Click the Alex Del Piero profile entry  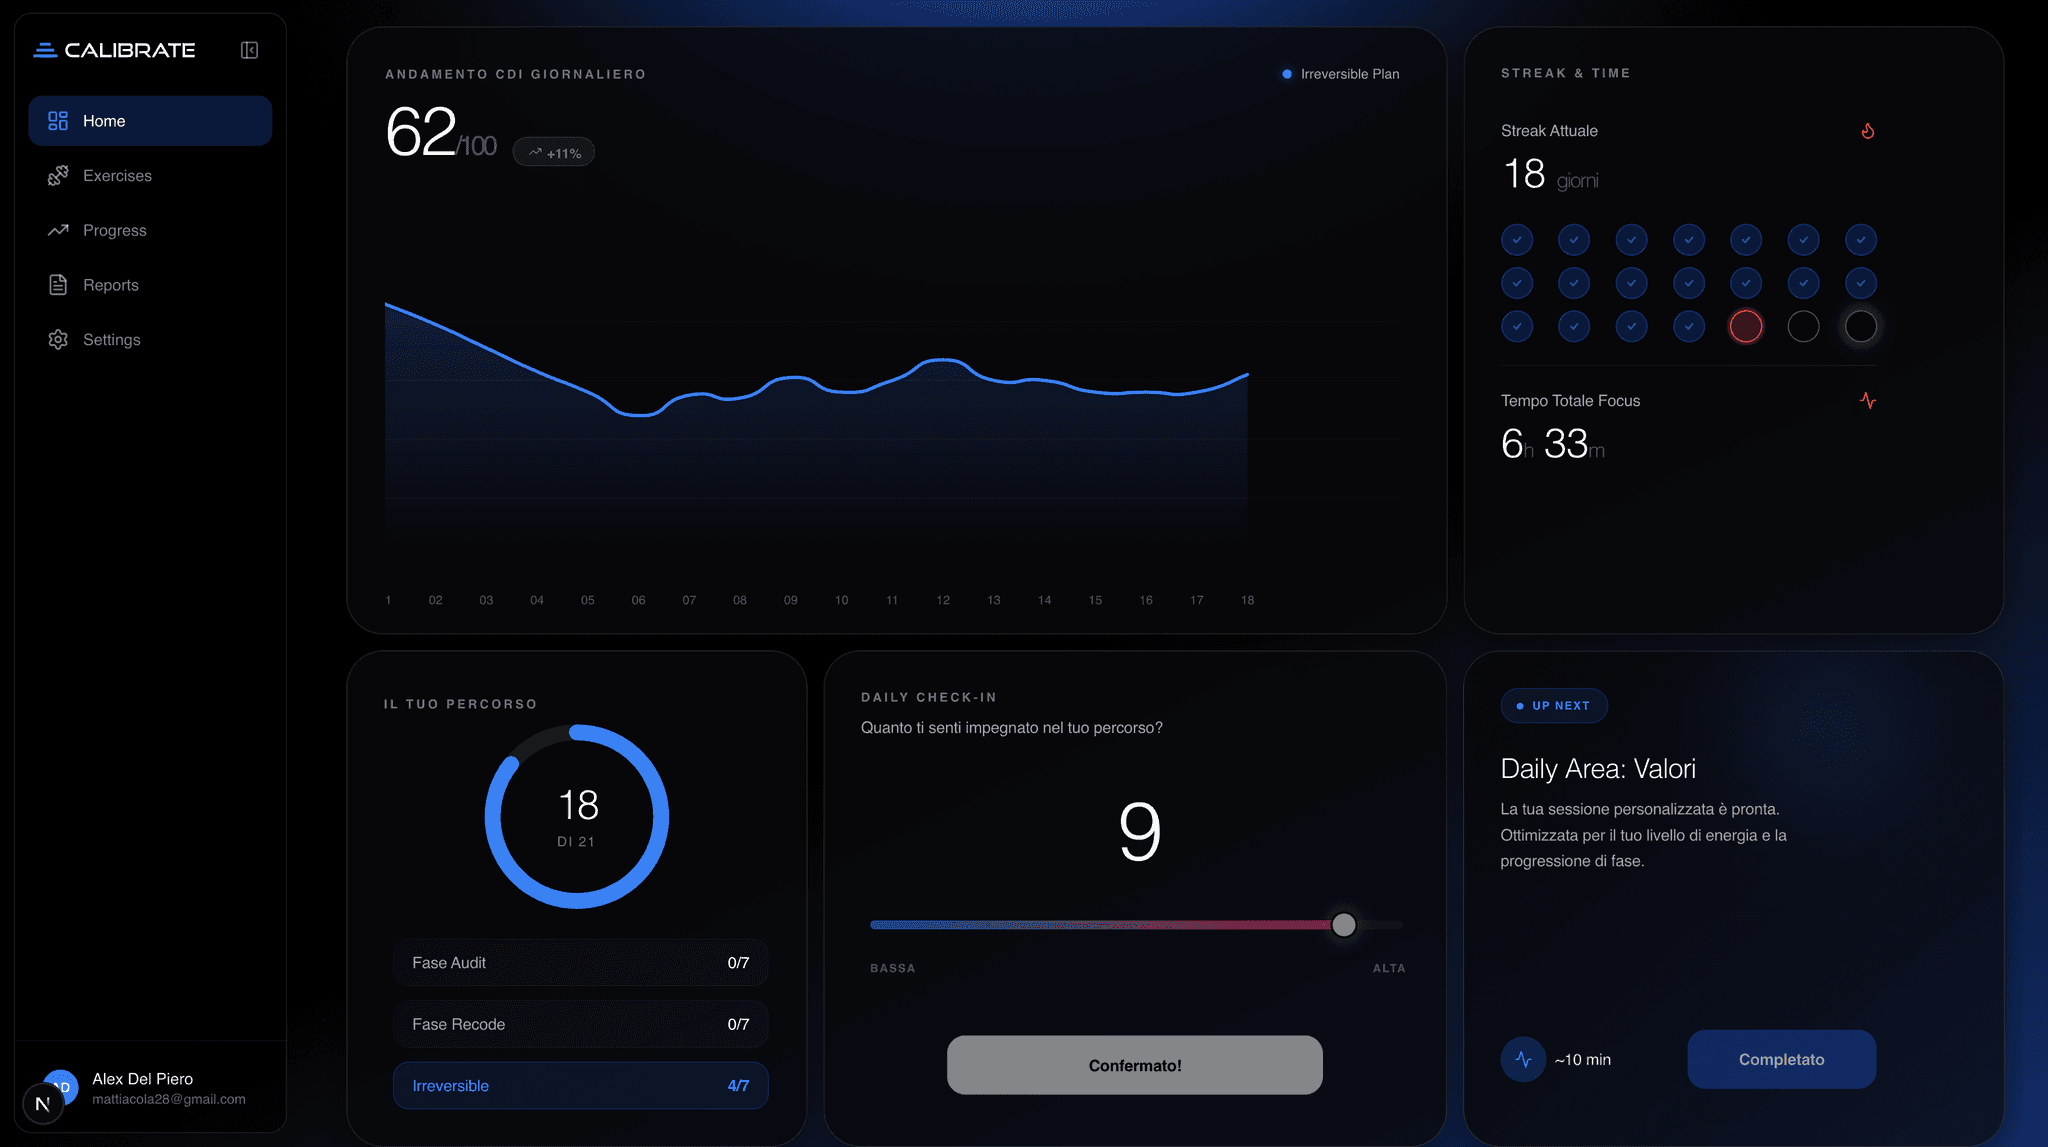142,1087
